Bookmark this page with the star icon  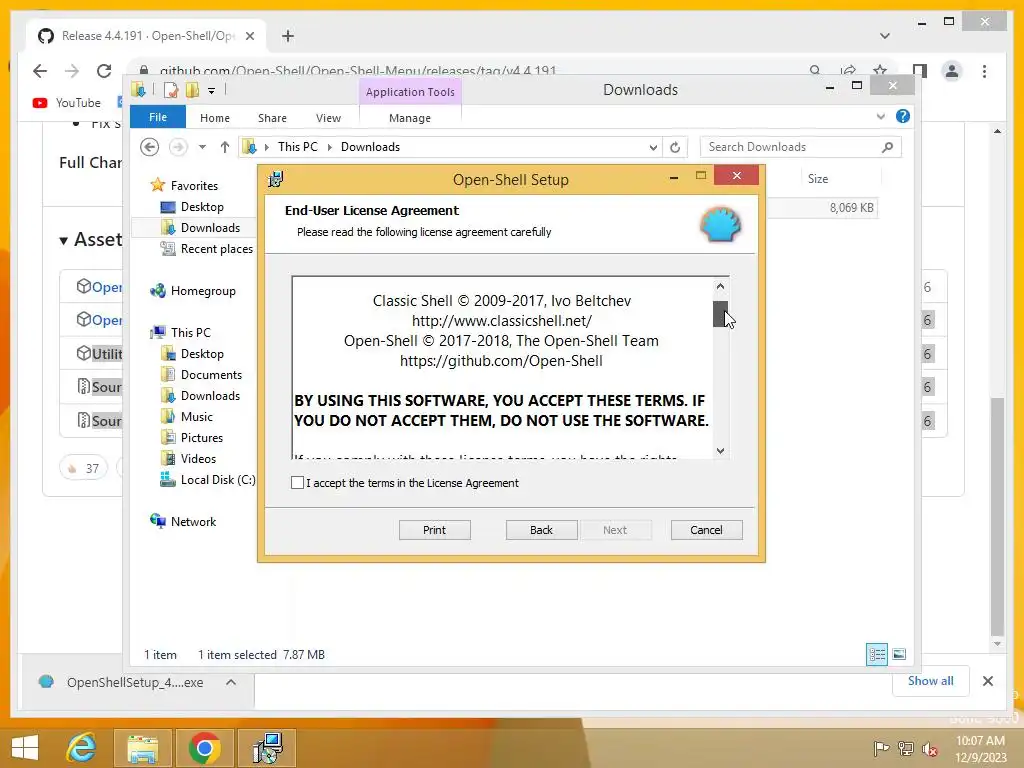coord(880,70)
